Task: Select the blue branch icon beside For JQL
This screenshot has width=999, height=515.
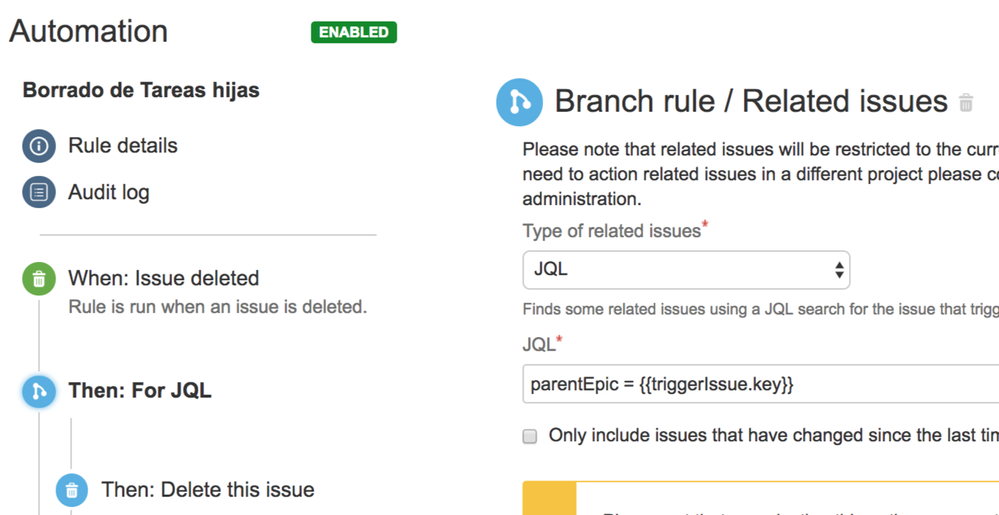Action: point(39,391)
